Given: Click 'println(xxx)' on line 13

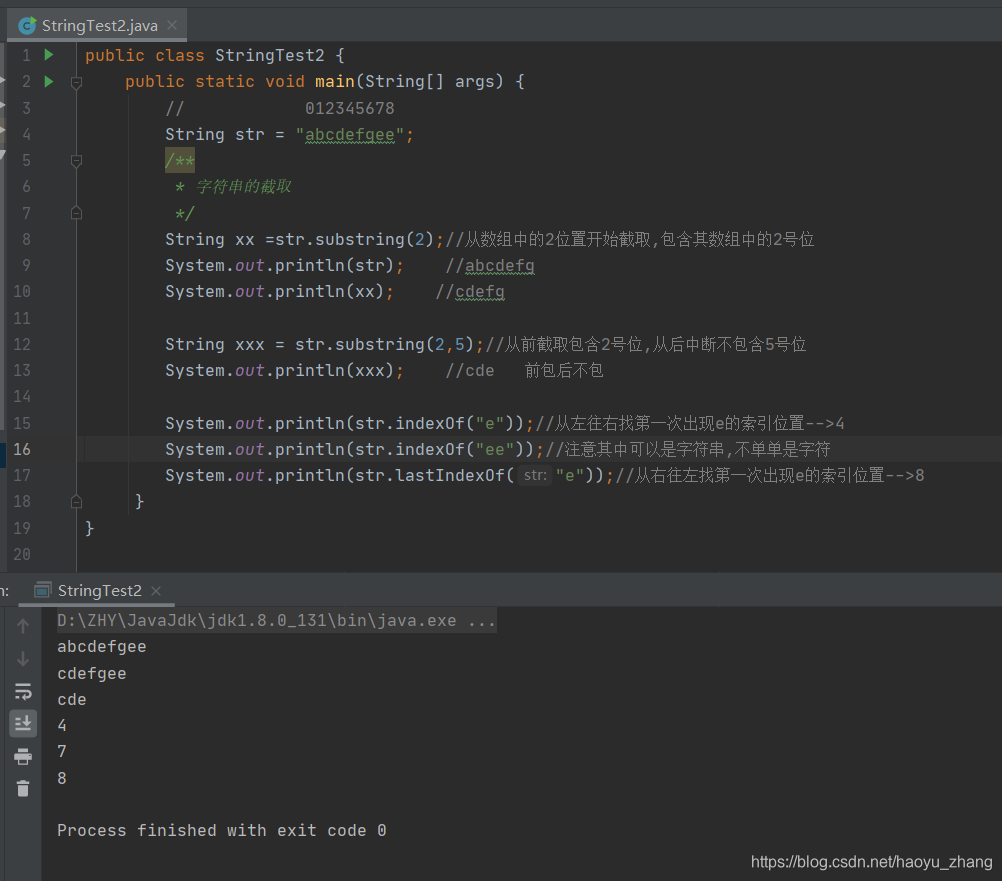Looking at the screenshot, I should (334, 371).
